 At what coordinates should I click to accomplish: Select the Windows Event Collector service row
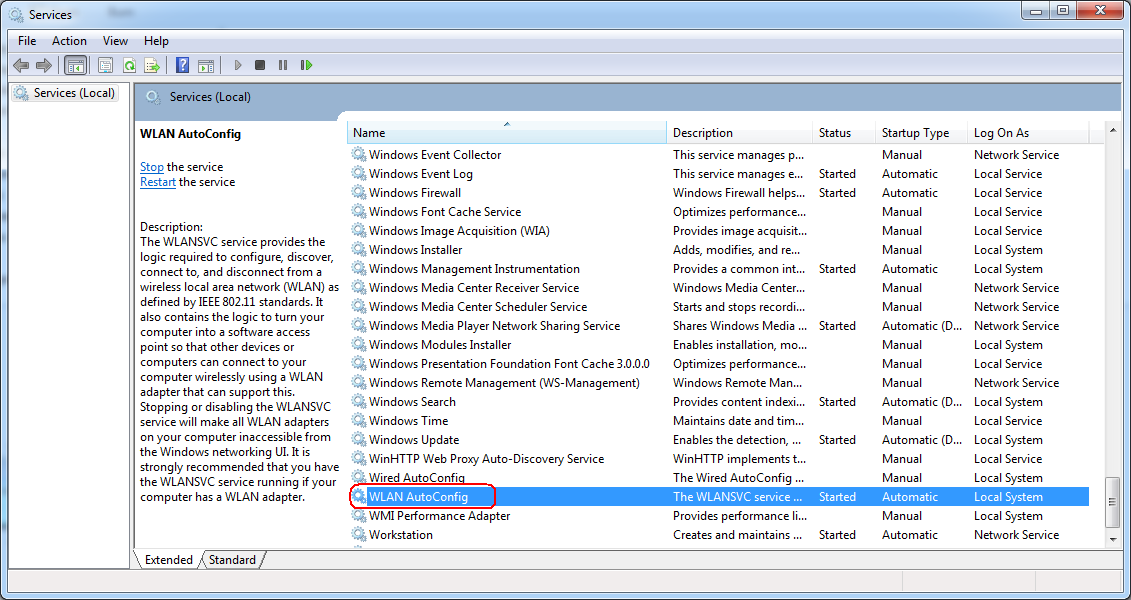[x=719, y=155]
